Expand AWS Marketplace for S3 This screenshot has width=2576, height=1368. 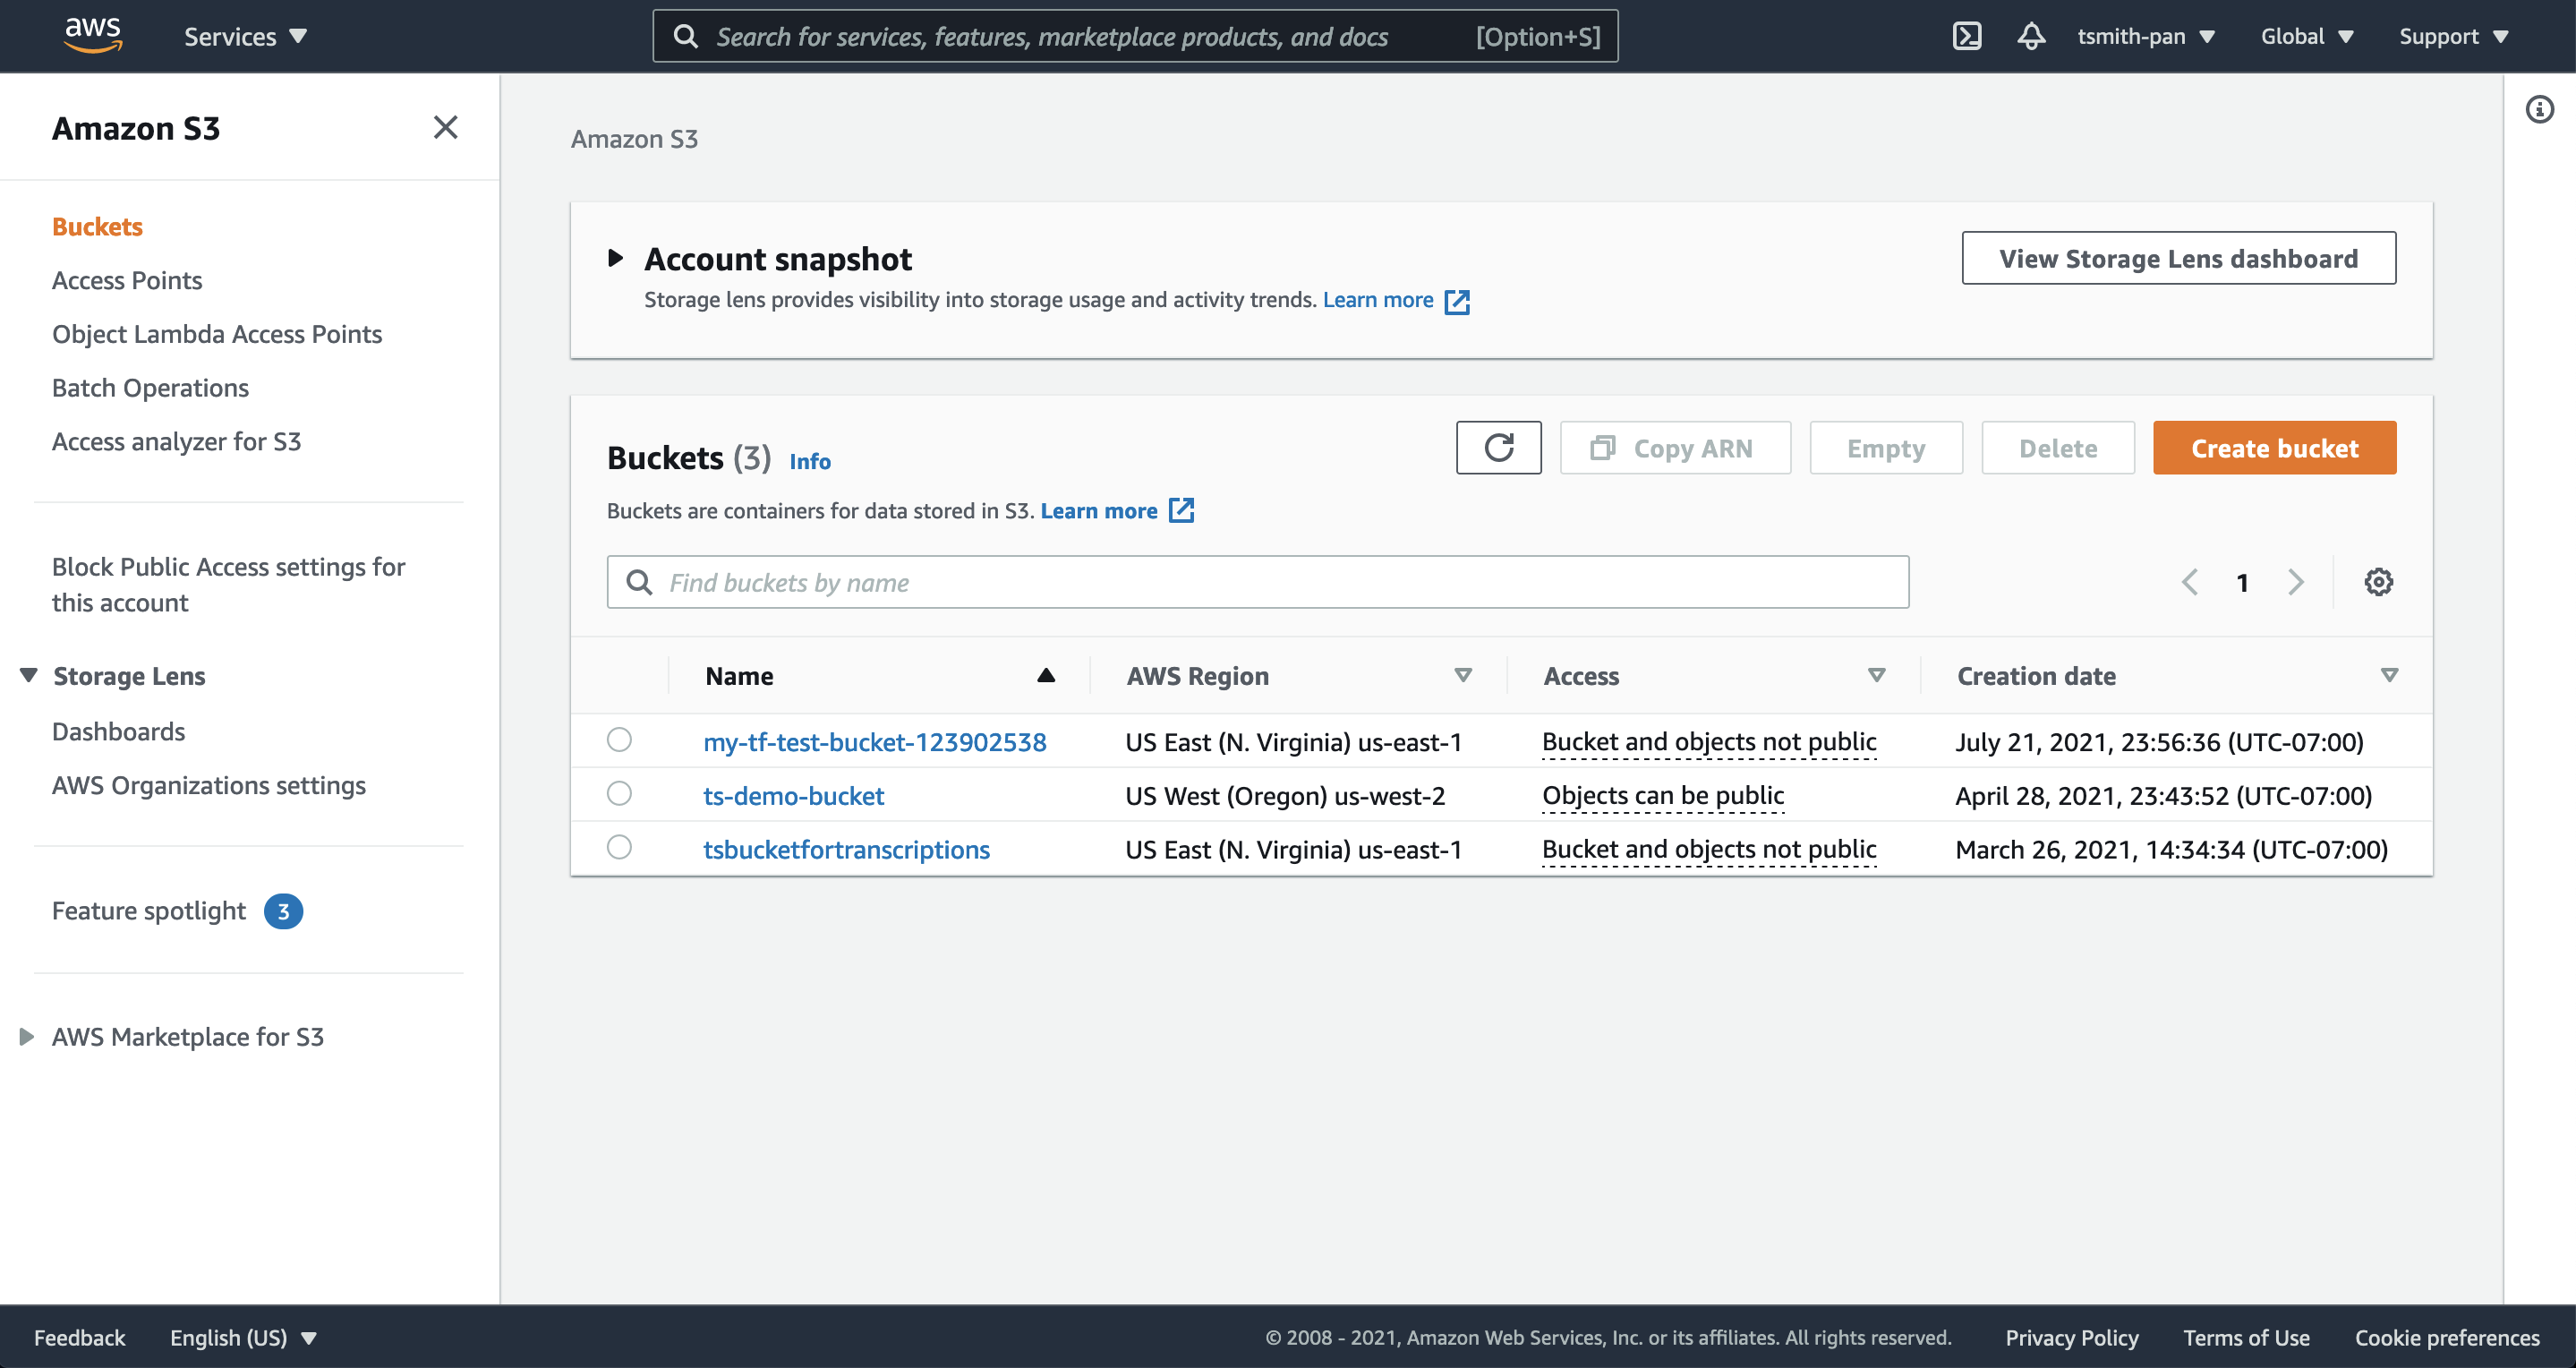[27, 1037]
